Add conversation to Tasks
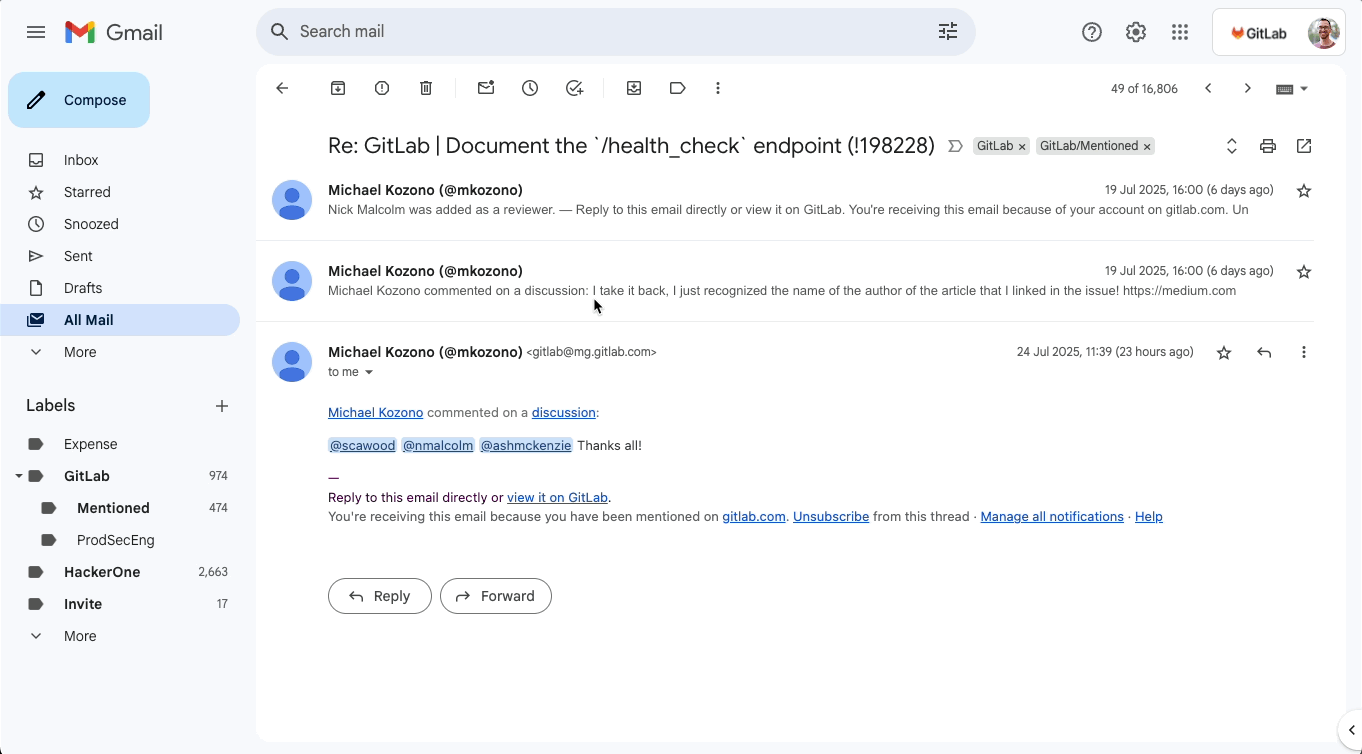This screenshot has height=754, width=1362. 574,88
